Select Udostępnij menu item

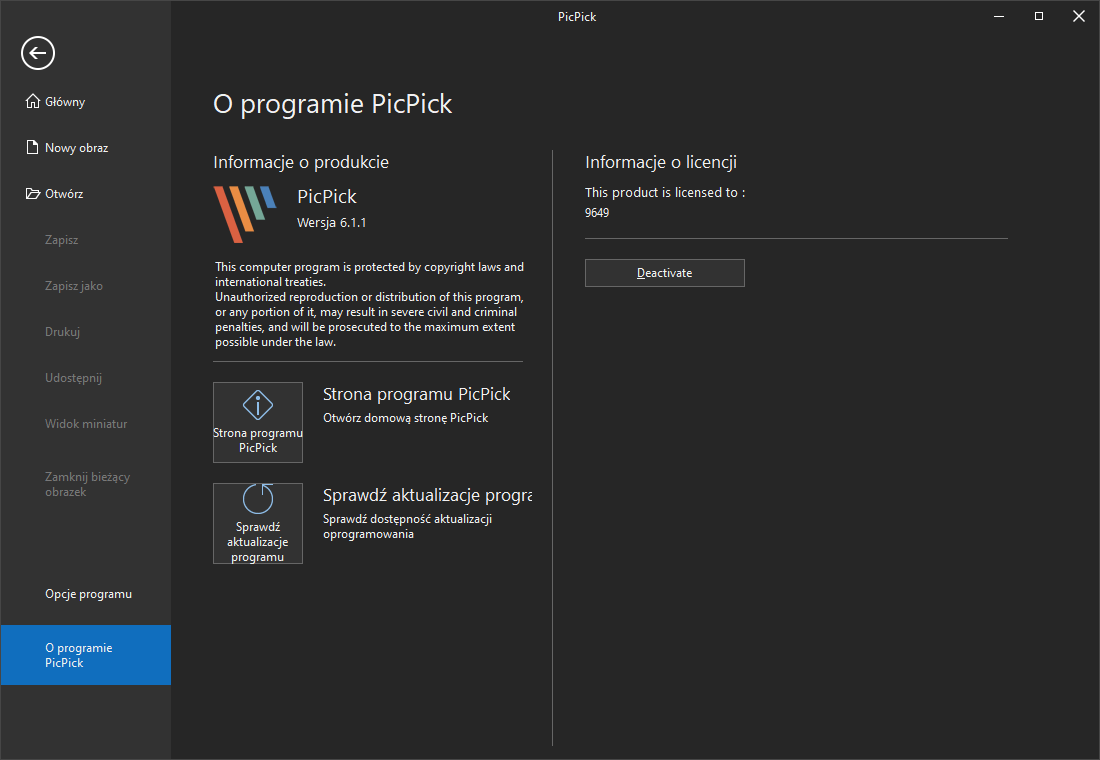[x=74, y=378]
